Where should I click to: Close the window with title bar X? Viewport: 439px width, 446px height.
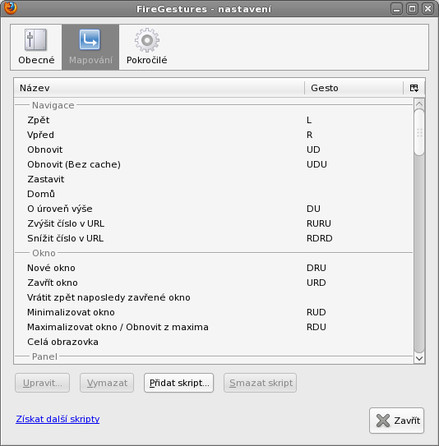428,9
